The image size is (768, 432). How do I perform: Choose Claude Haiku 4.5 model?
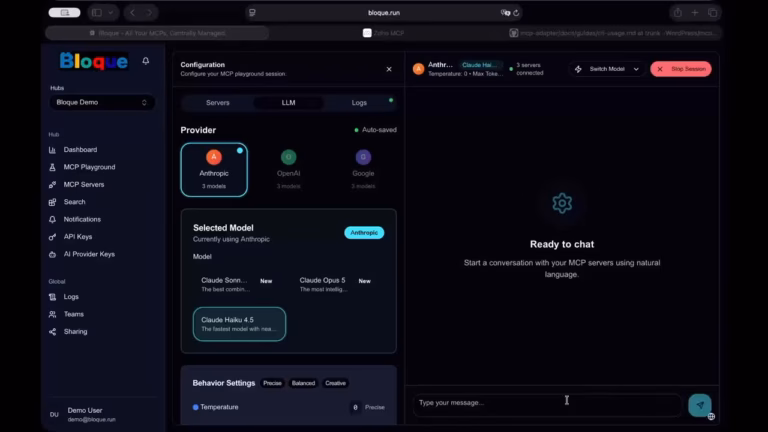239,324
